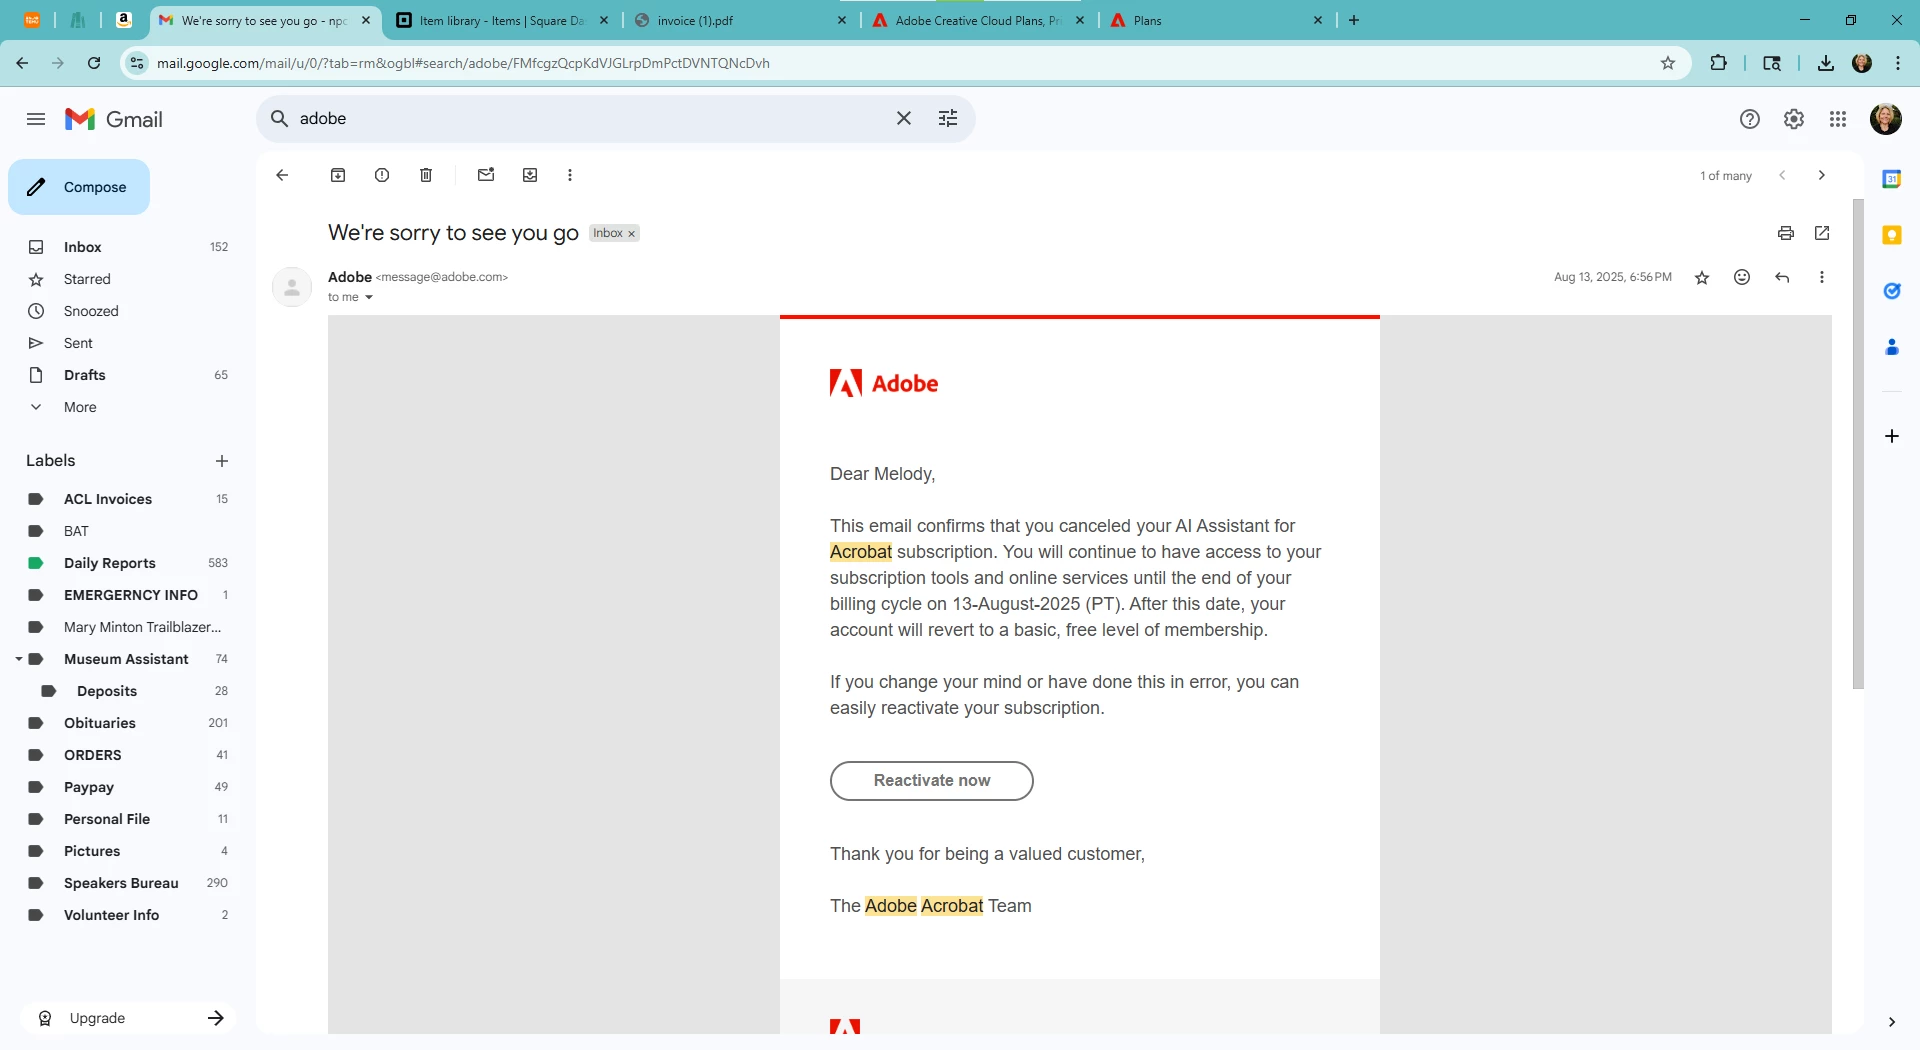The image size is (1920, 1050).
Task: Report this email as spam
Action: 382,175
